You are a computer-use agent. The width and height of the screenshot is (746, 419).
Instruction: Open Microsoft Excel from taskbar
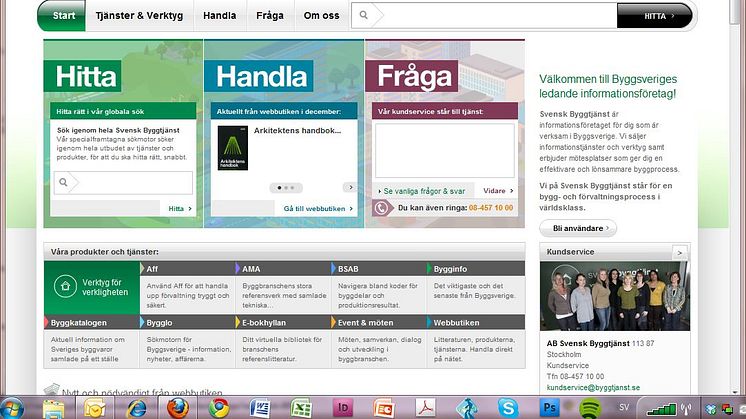pos(301,408)
